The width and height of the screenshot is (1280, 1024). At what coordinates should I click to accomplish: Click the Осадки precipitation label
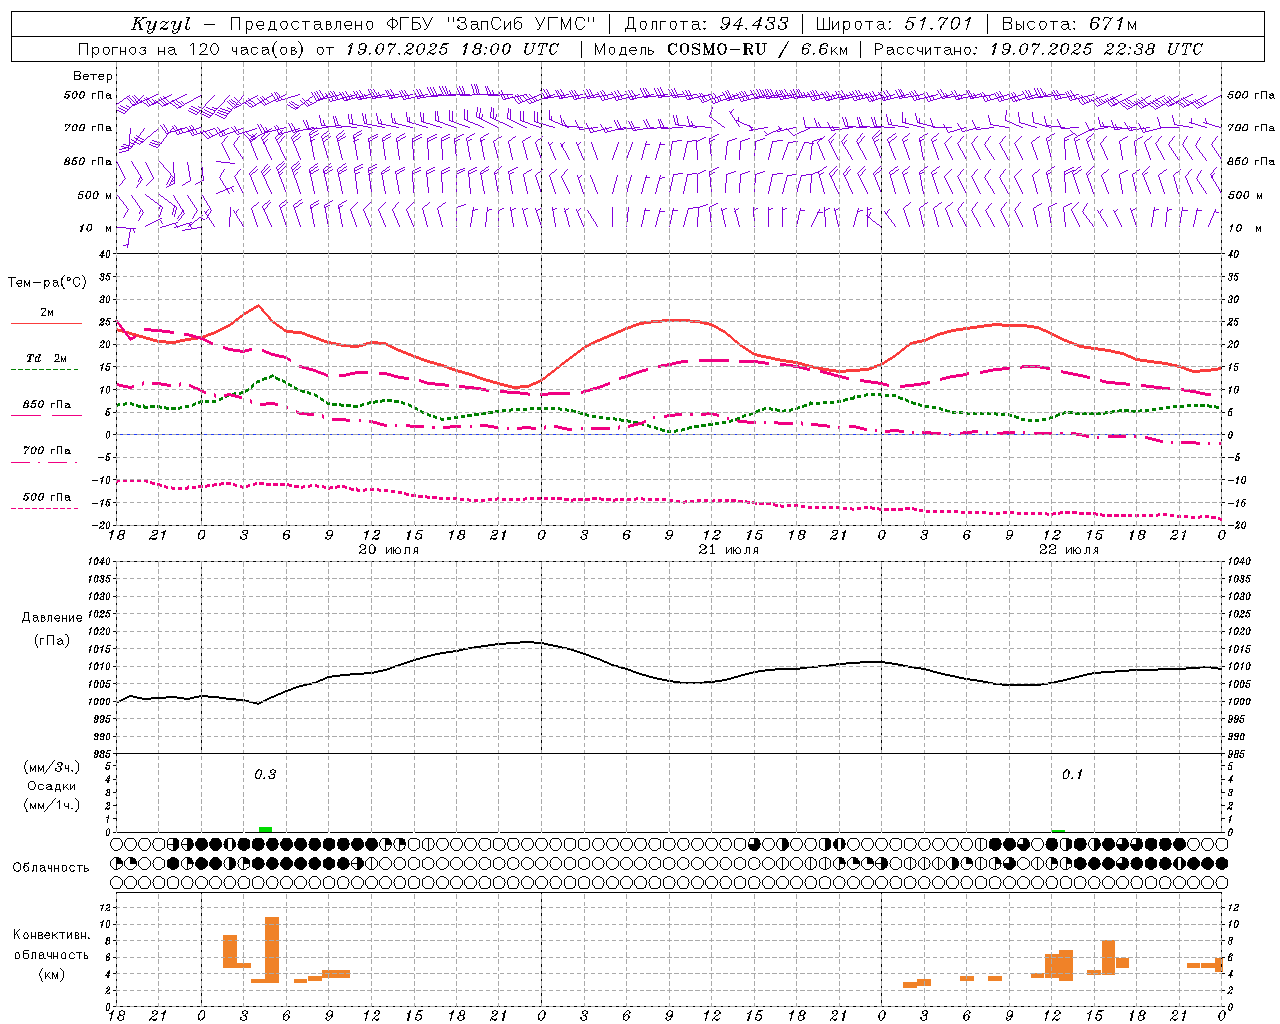point(52,786)
